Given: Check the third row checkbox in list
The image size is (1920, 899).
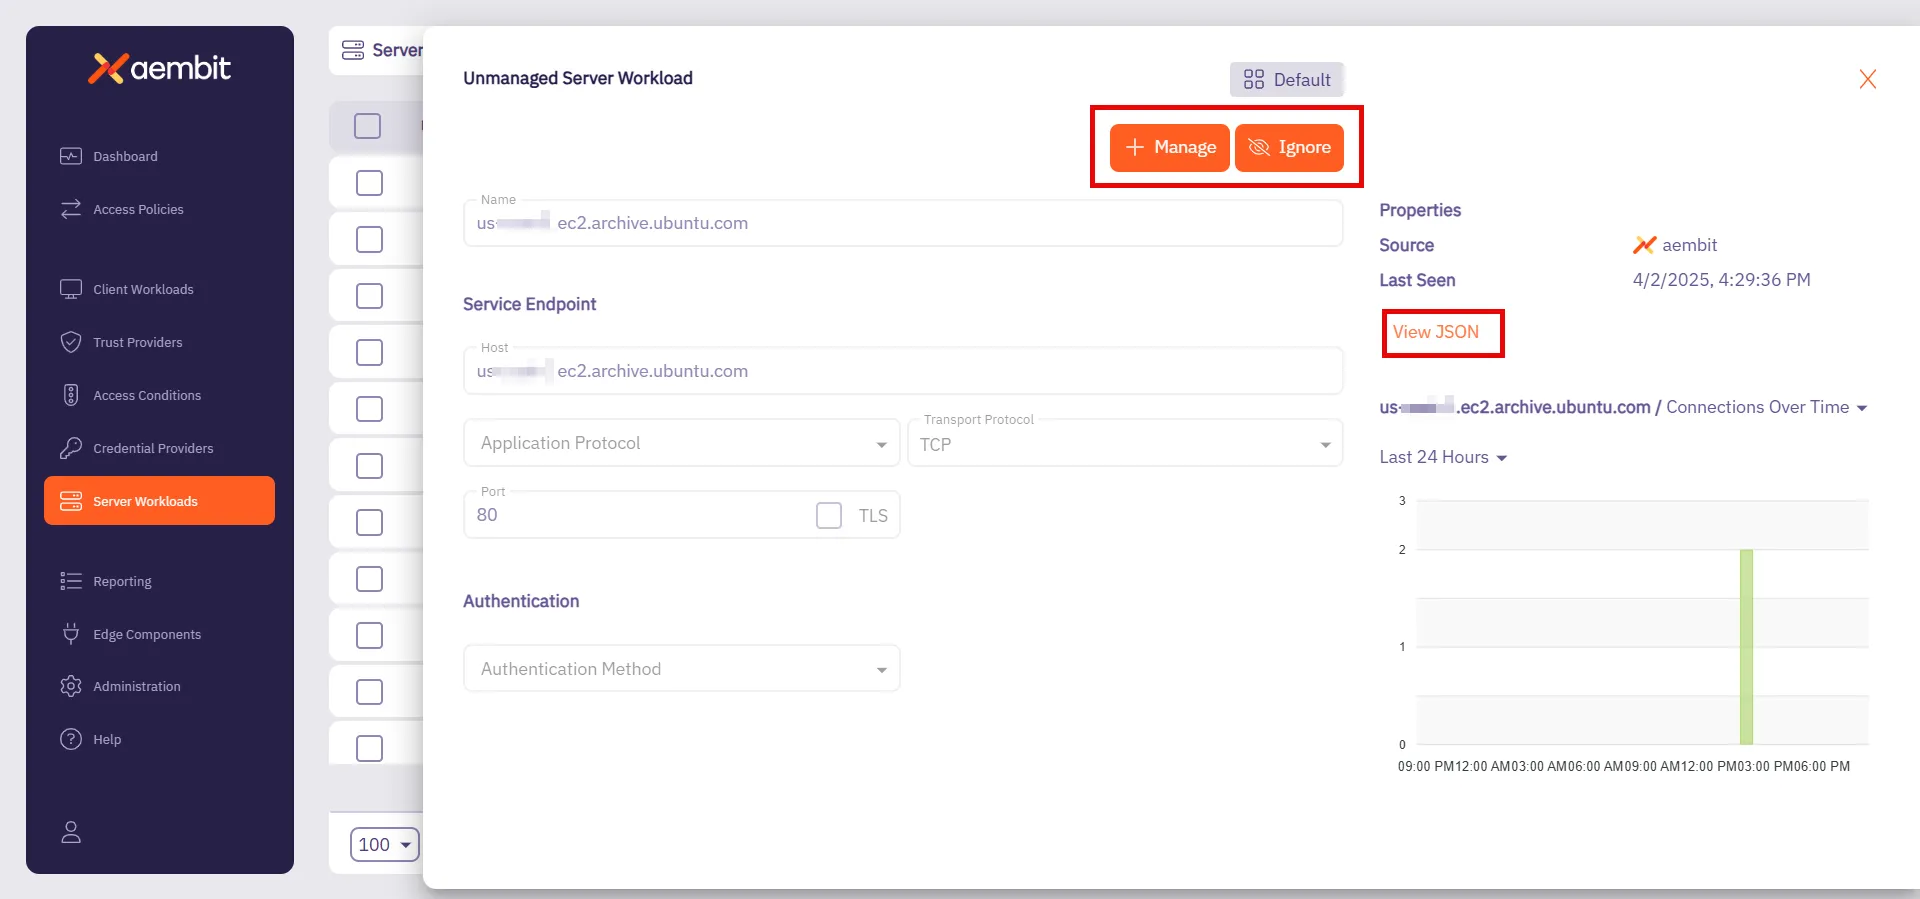Looking at the screenshot, I should click(x=370, y=296).
